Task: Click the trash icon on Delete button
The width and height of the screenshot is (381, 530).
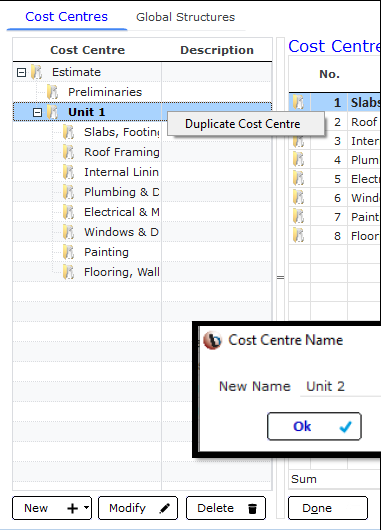Action: click(253, 508)
